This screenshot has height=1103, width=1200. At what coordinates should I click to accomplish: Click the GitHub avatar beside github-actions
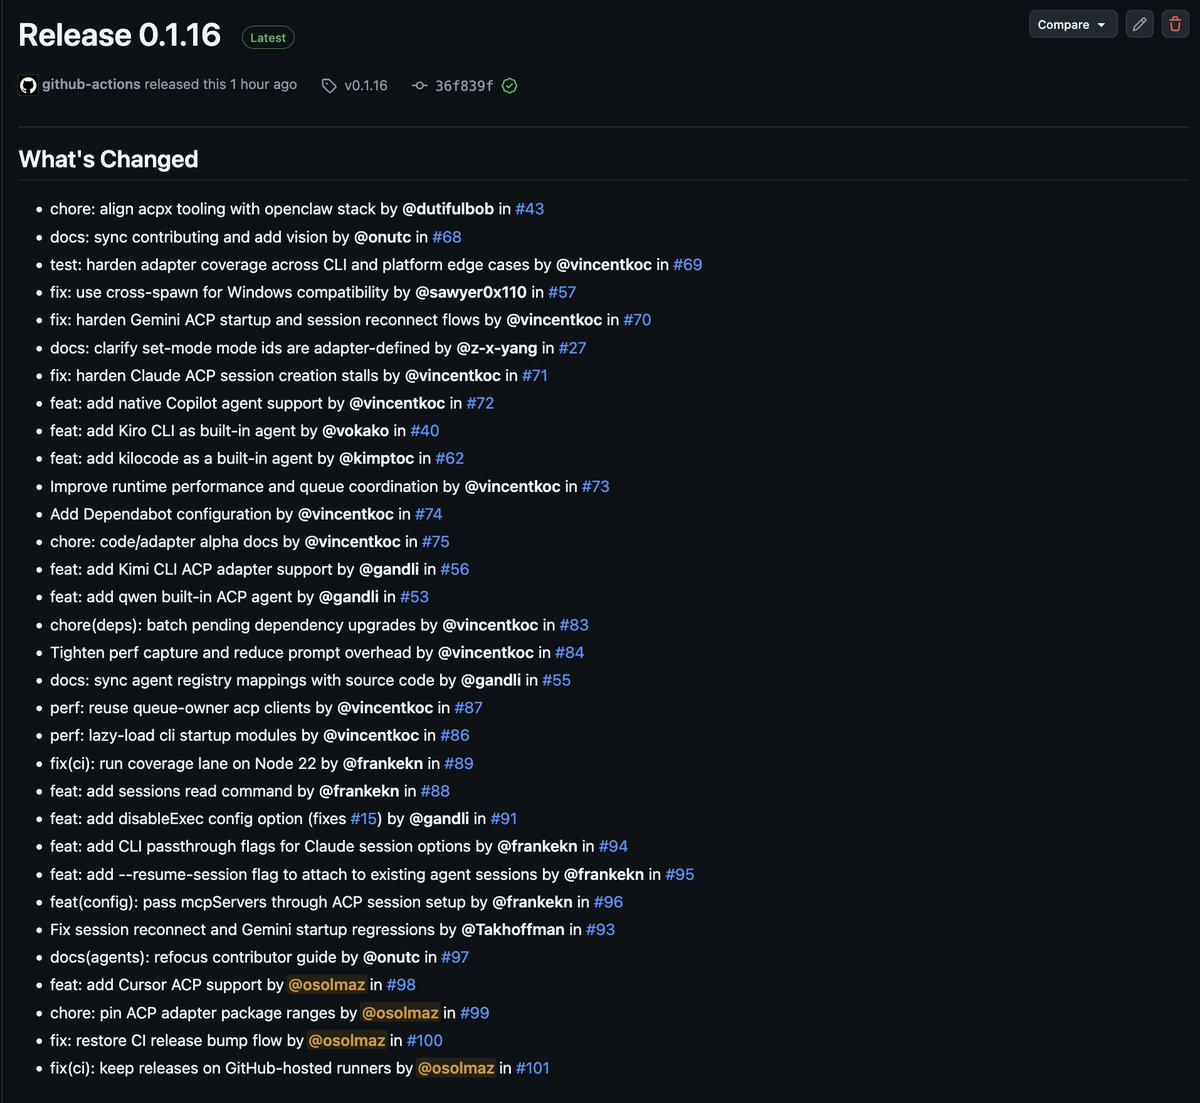(x=28, y=85)
